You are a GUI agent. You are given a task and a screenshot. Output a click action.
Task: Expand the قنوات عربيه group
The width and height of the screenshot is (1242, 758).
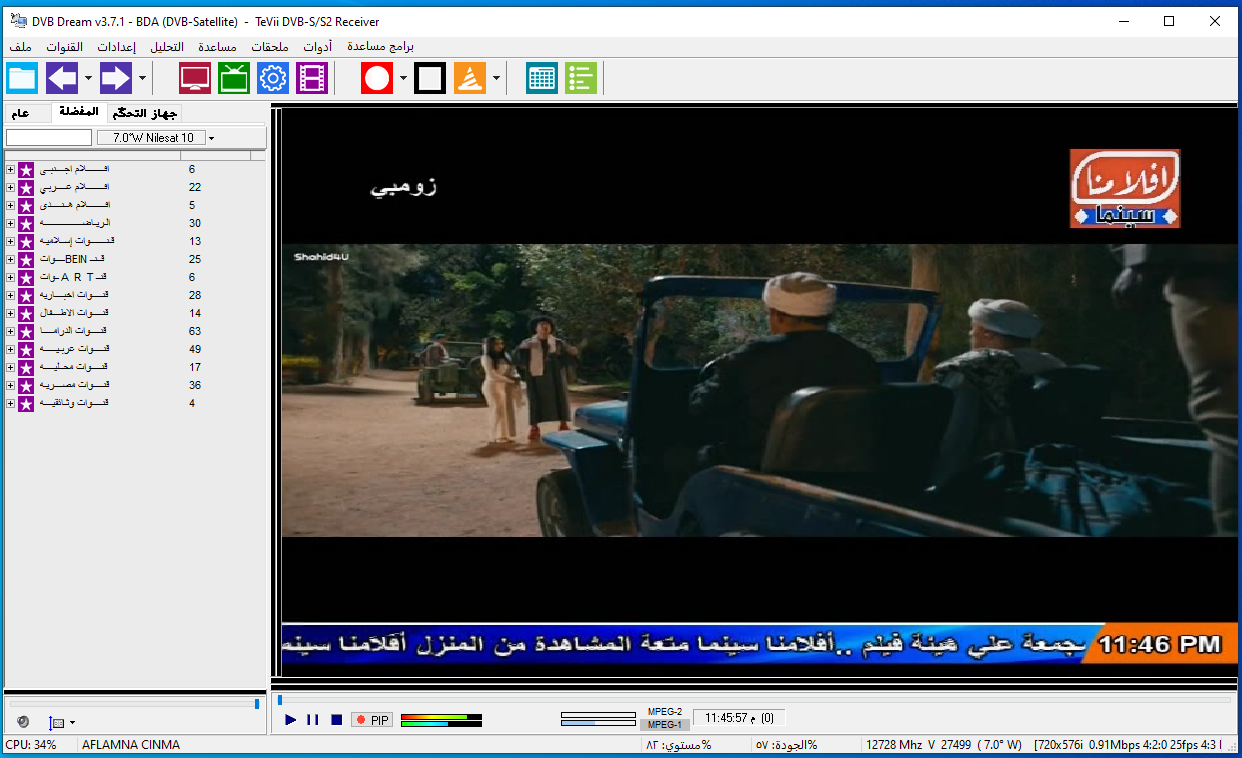[10, 349]
